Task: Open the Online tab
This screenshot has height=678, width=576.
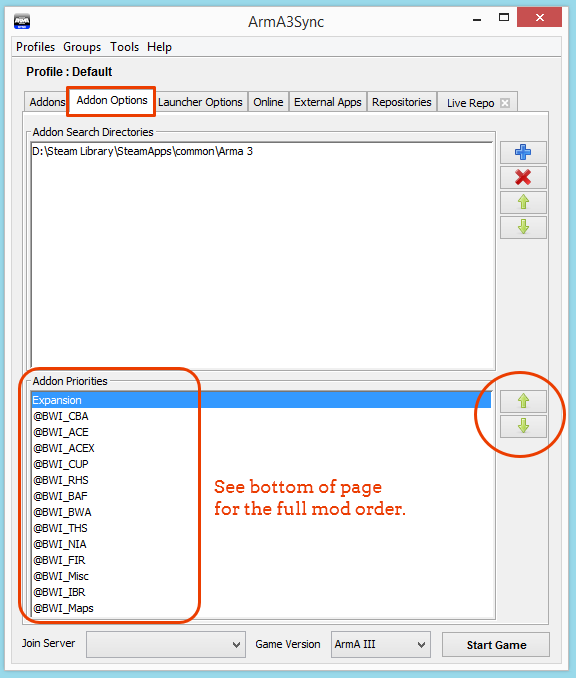Action: (x=268, y=102)
